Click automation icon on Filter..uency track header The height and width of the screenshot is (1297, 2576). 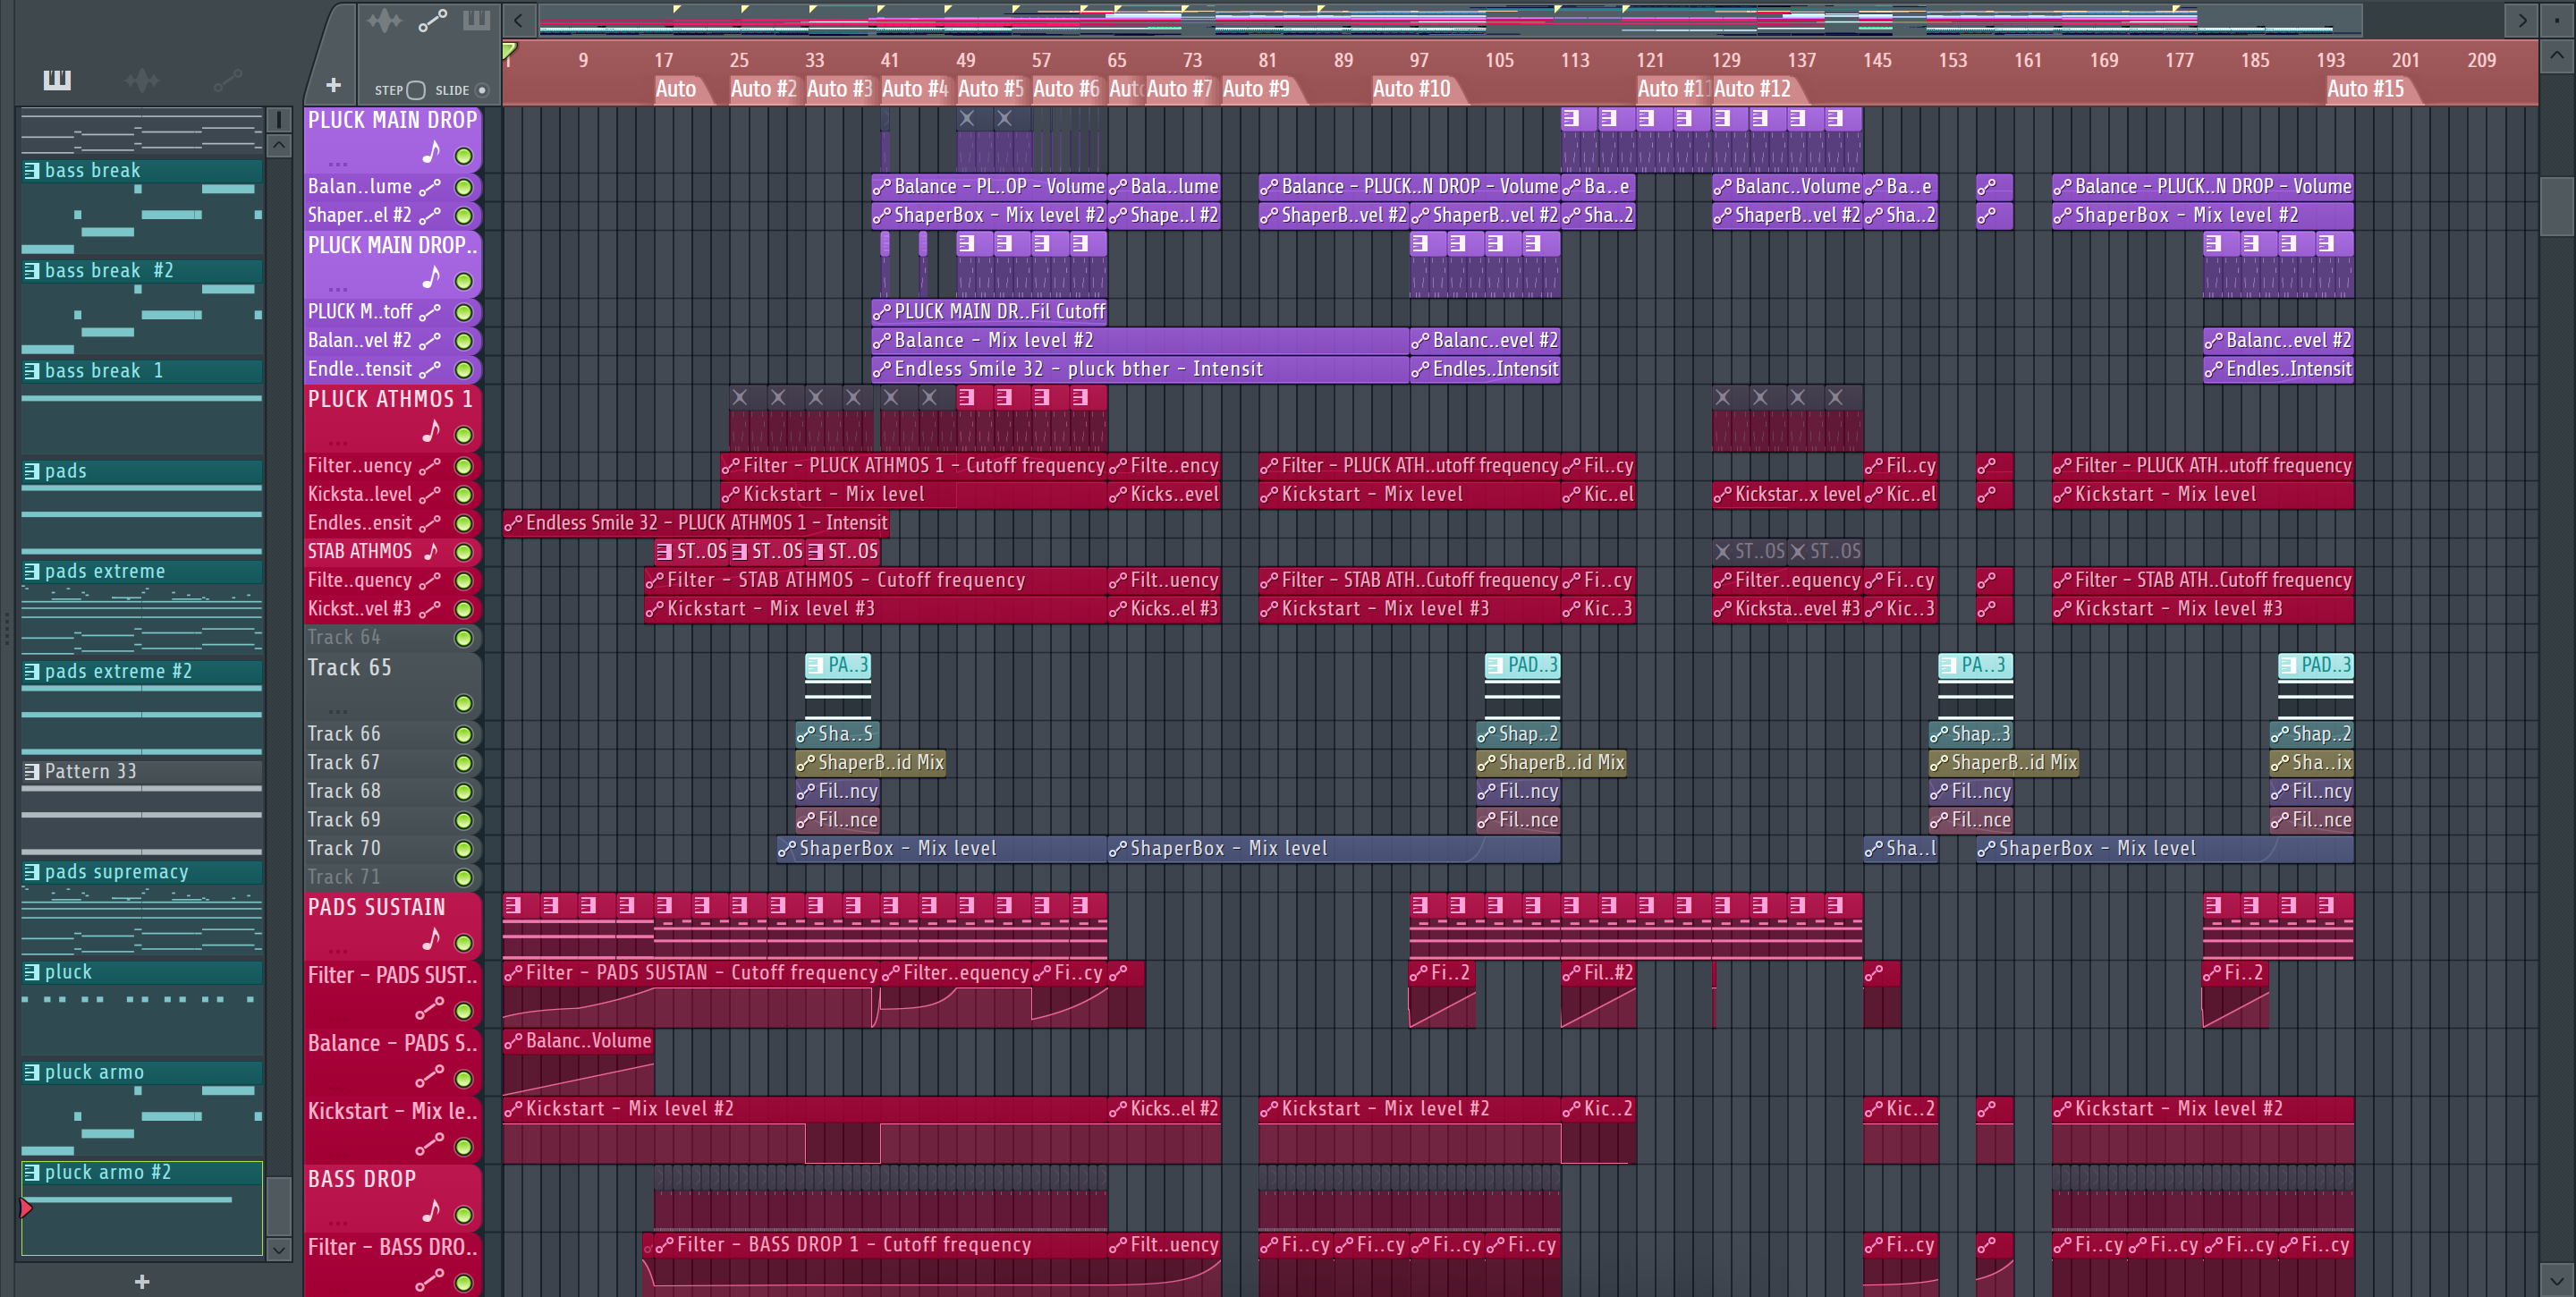[430, 466]
